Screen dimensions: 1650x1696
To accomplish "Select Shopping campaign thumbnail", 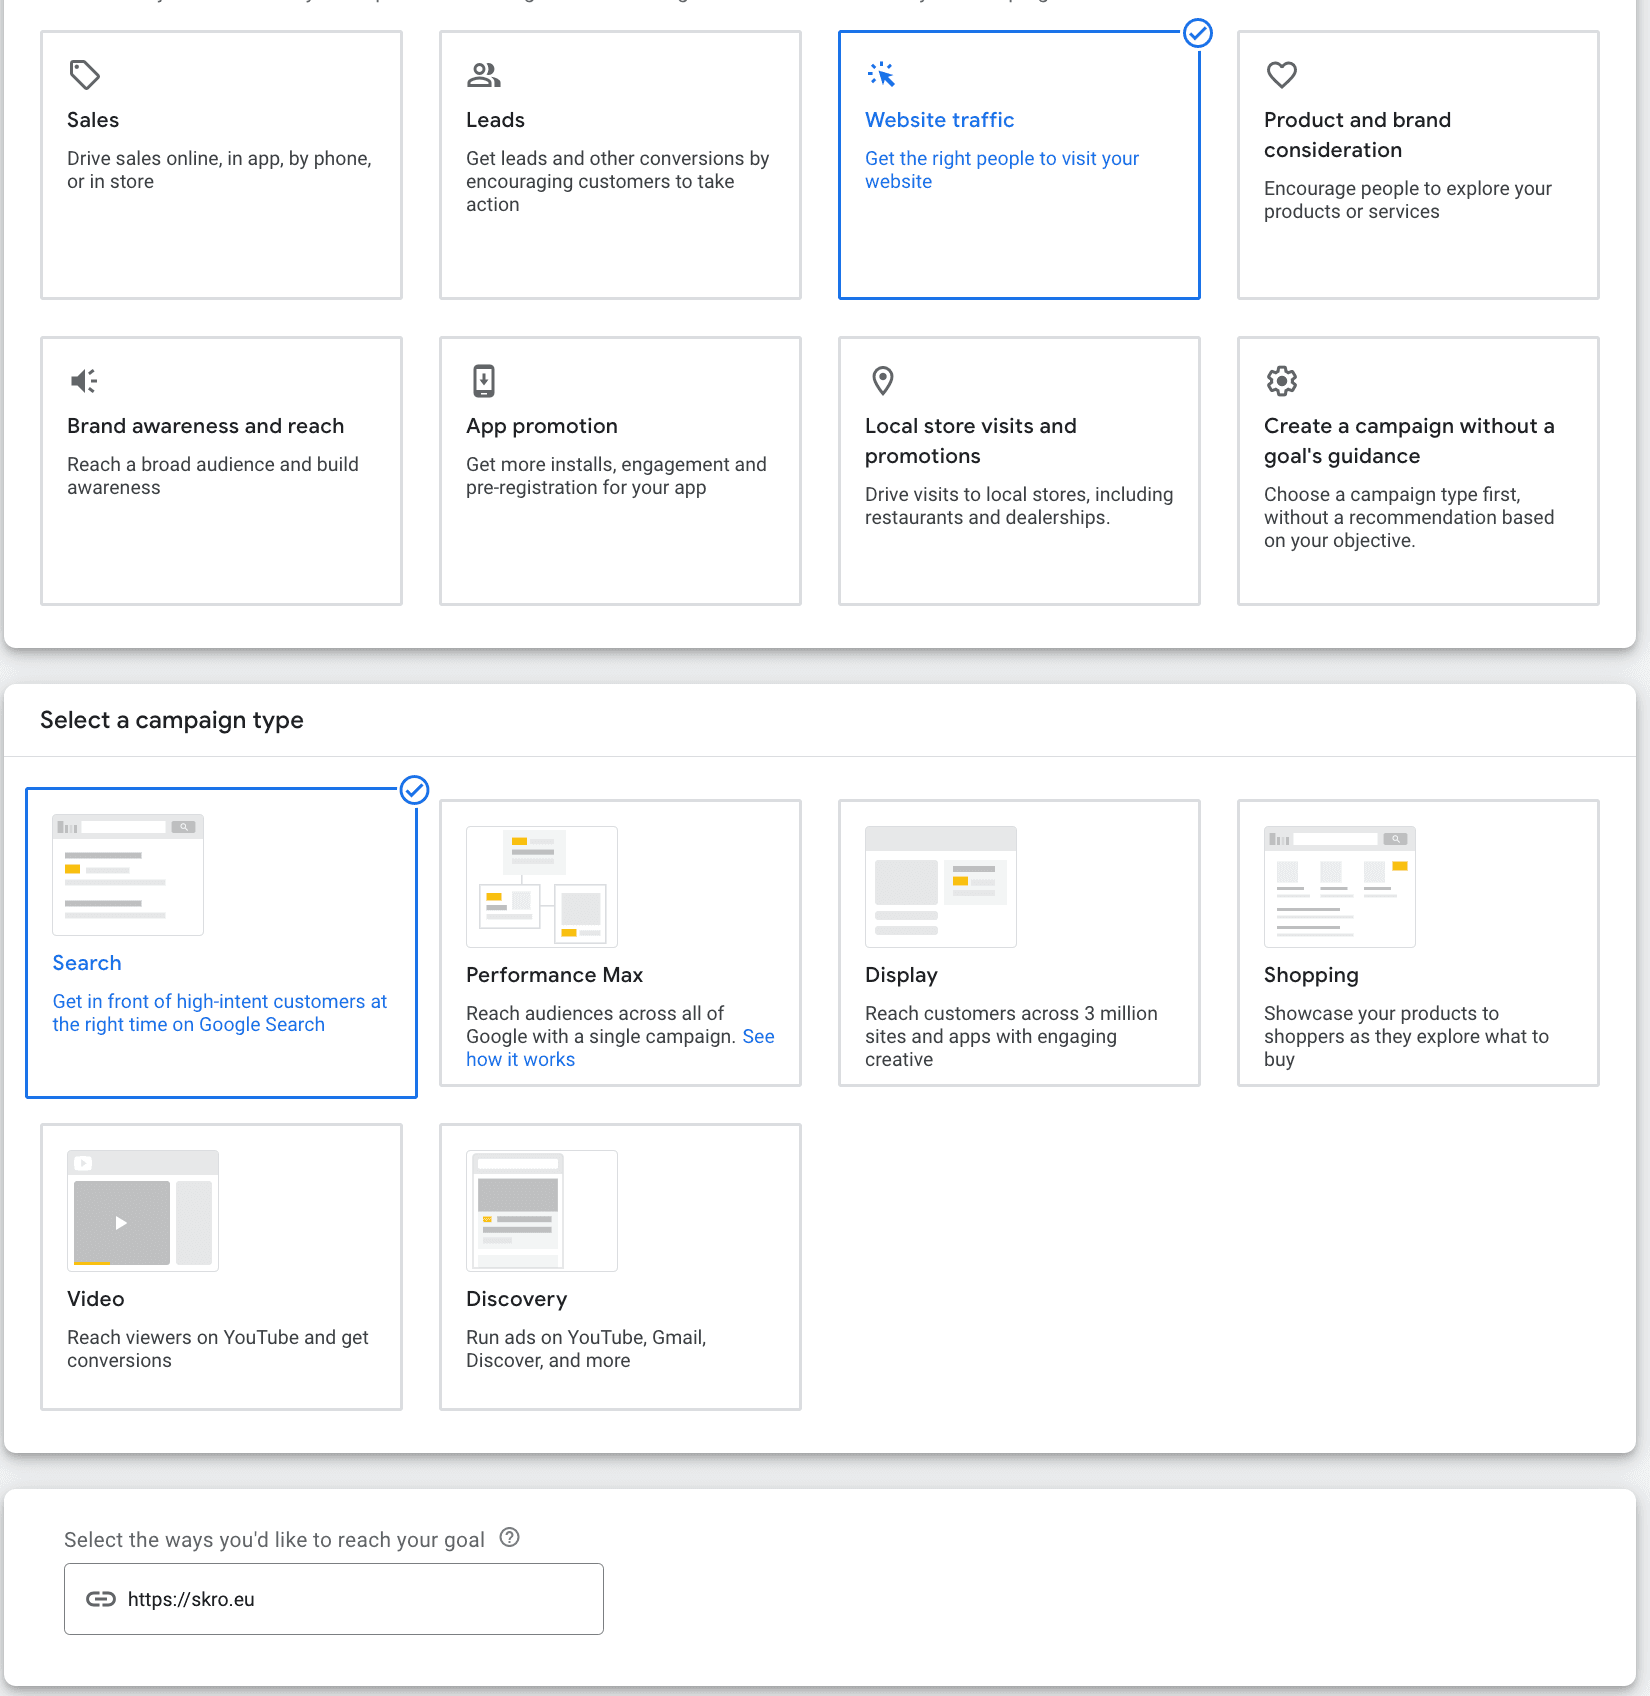I will 1339,887.
